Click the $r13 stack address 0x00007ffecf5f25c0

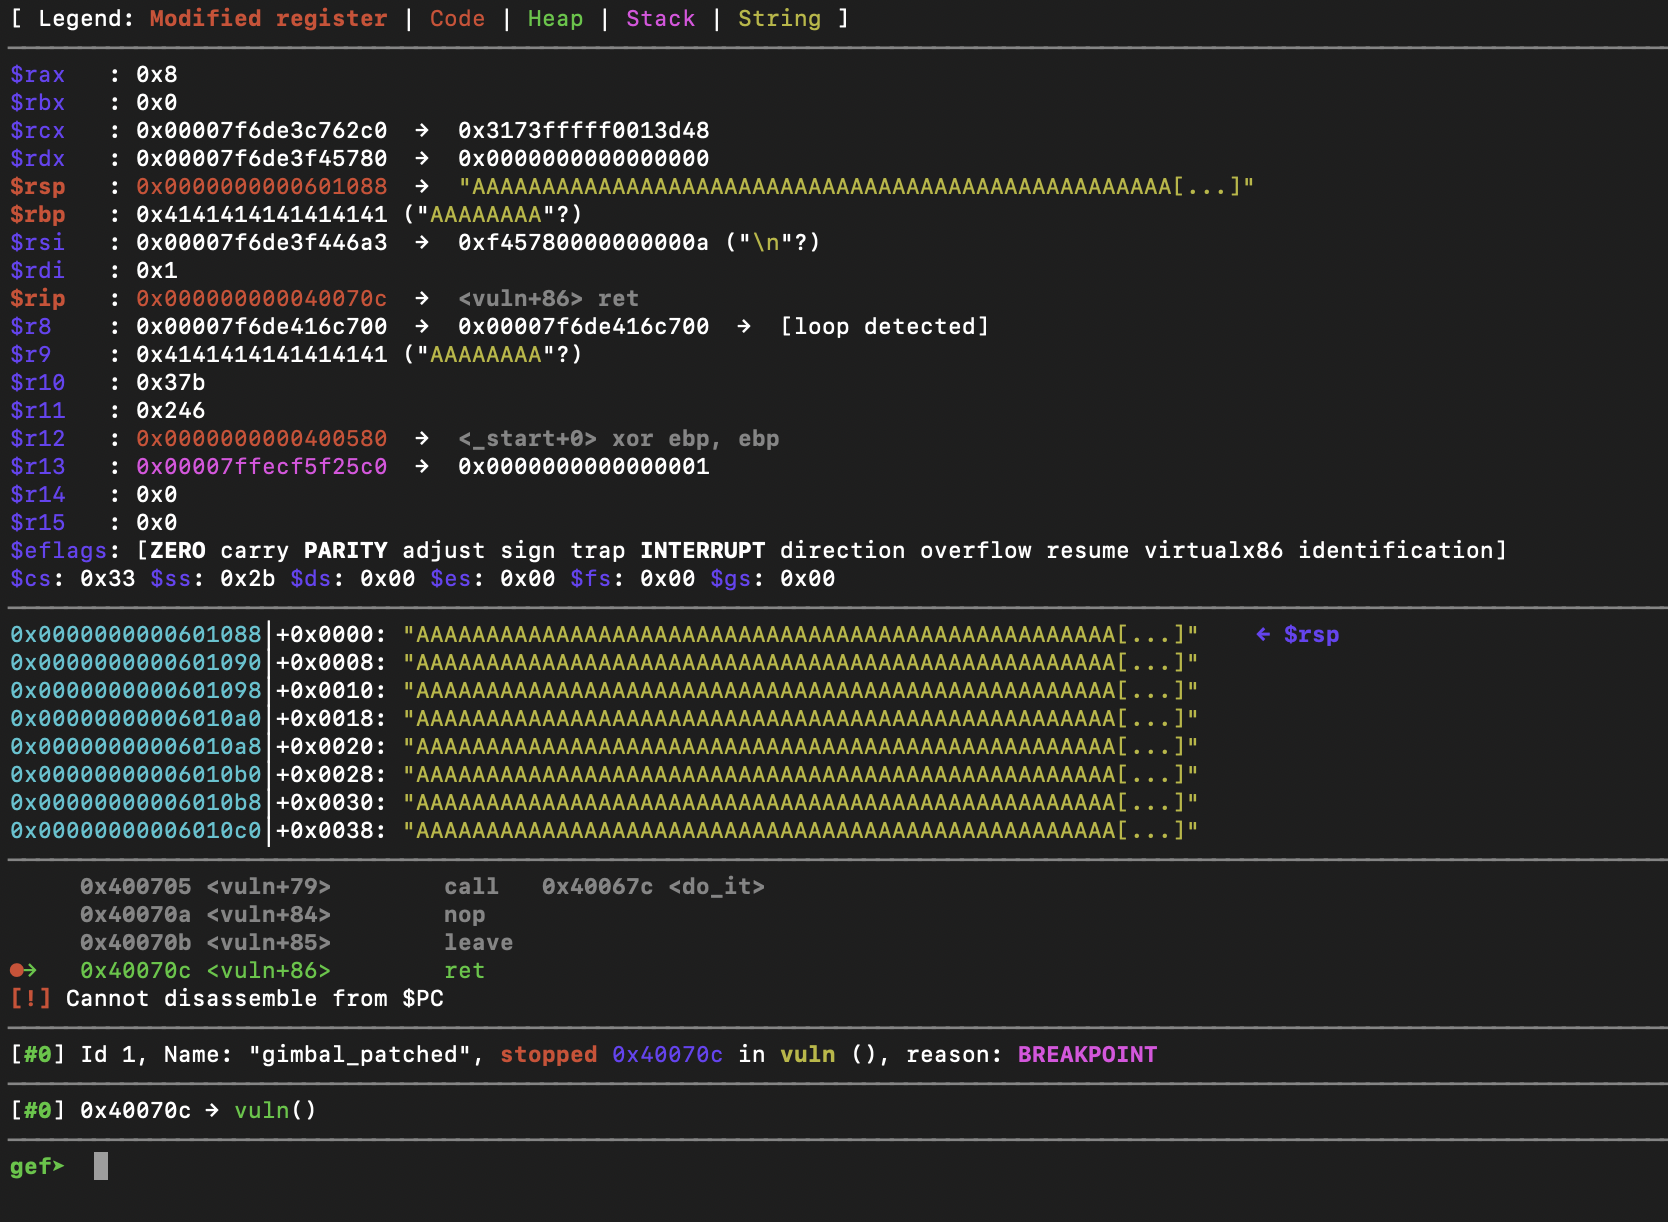click(262, 467)
